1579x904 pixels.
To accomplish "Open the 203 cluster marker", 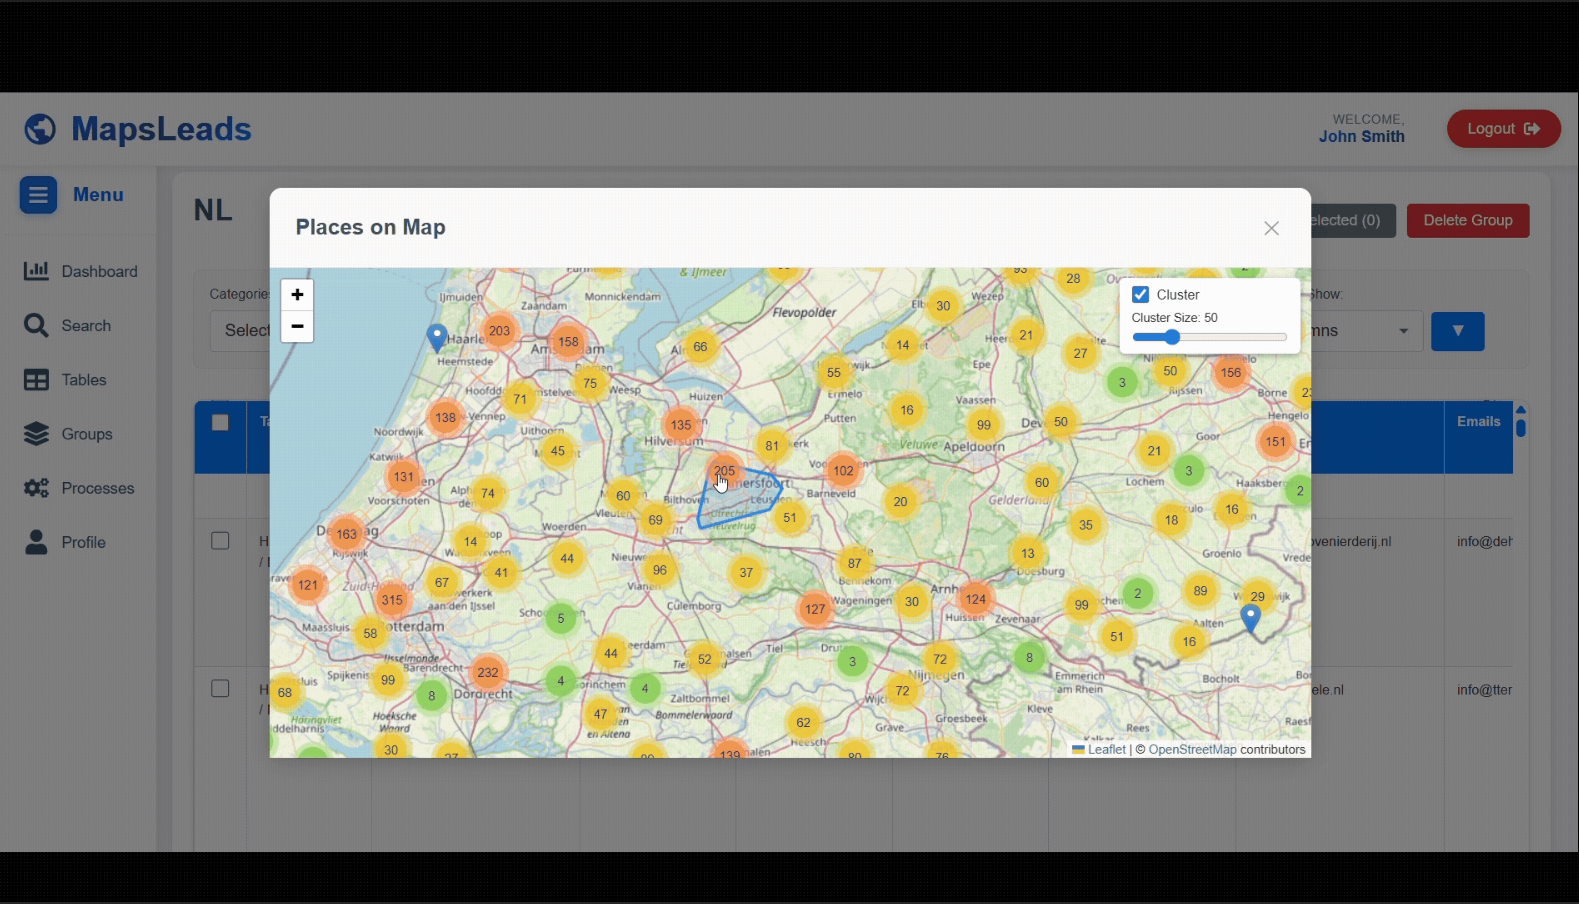I will tap(499, 331).
